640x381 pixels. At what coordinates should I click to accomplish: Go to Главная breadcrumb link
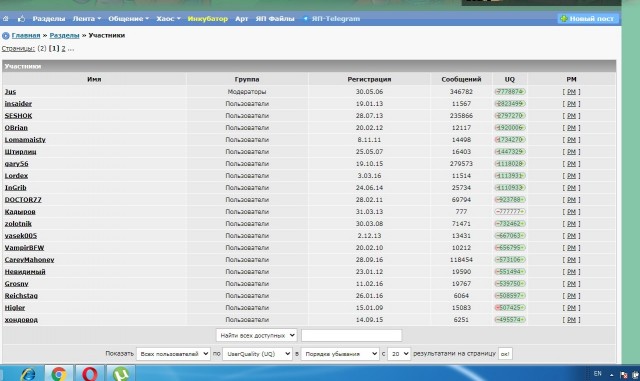pos(26,36)
